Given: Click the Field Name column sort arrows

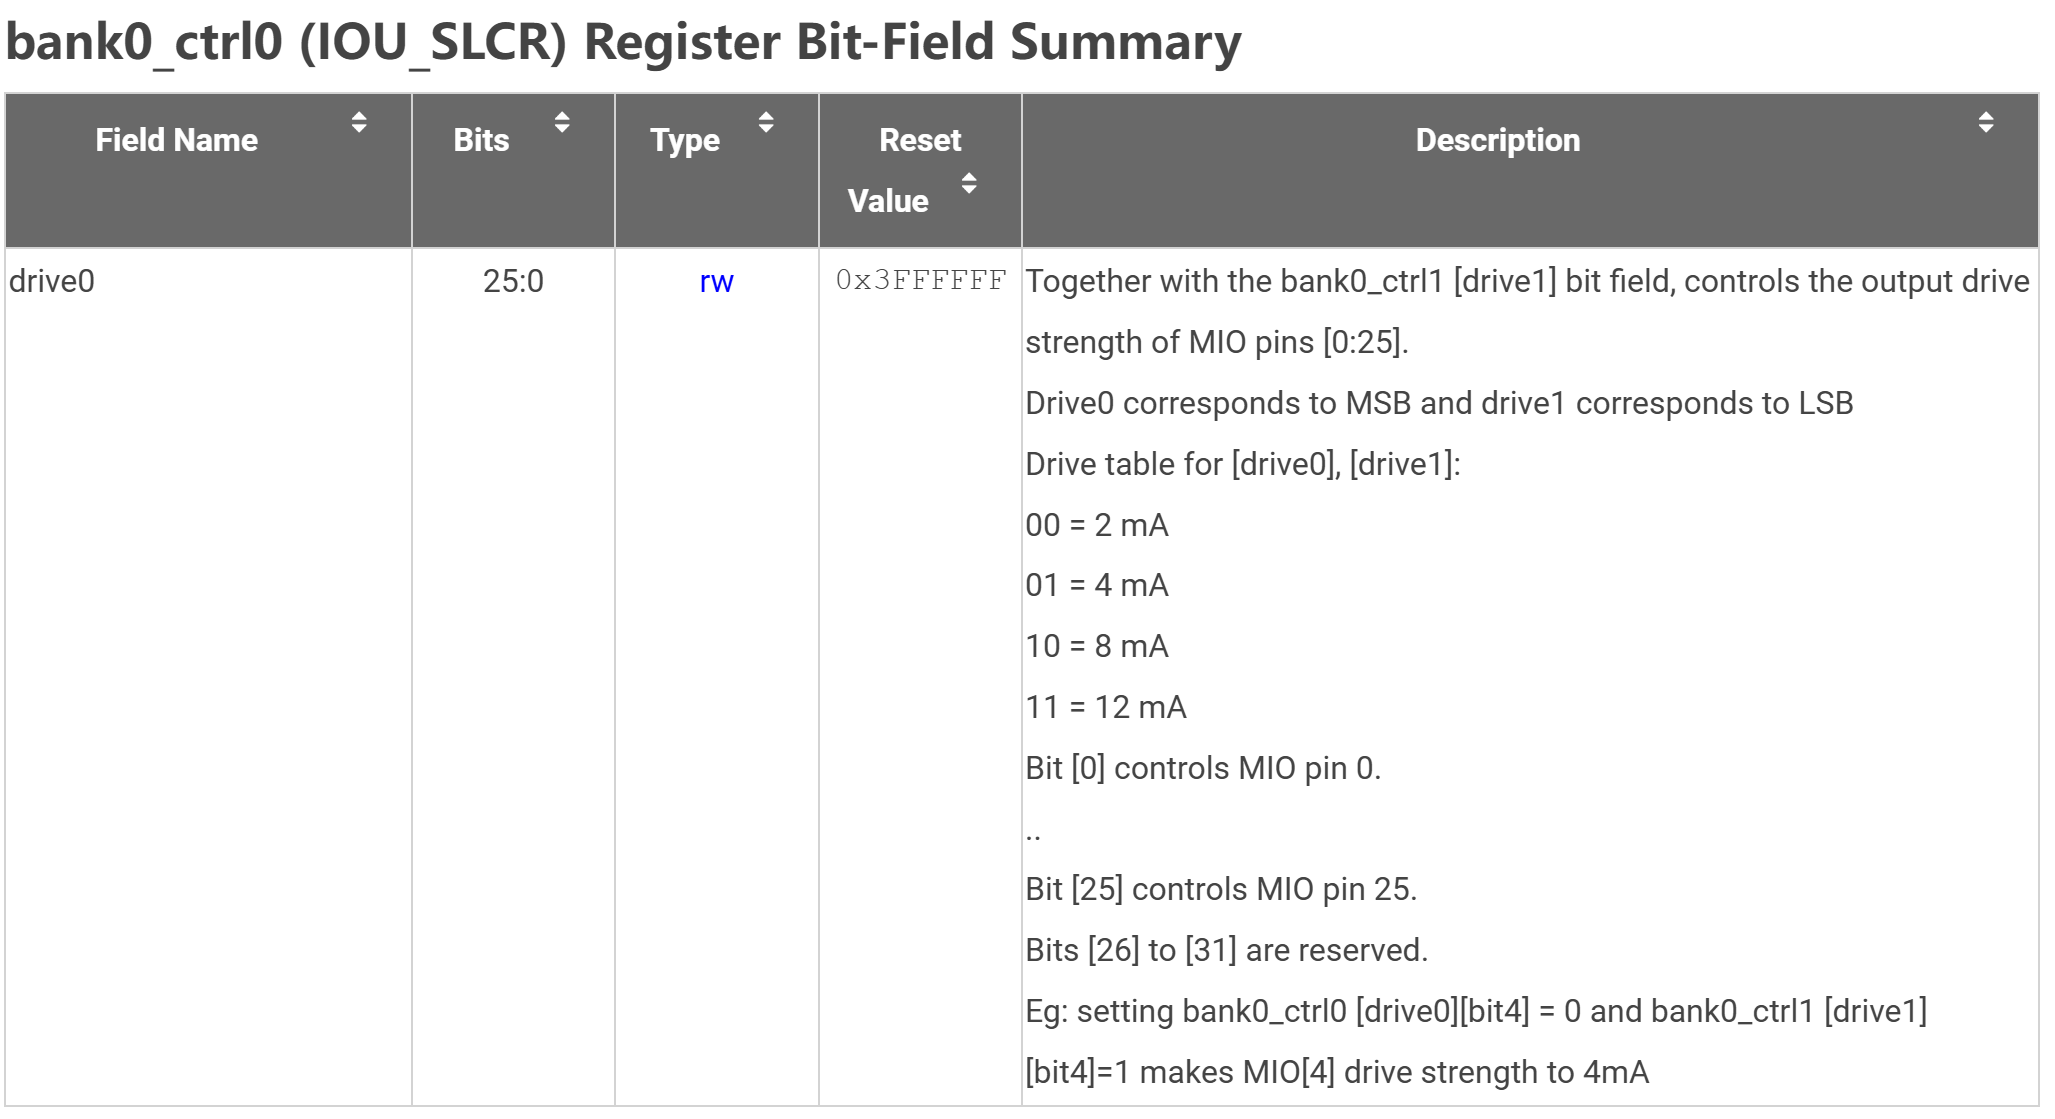Looking at the screenshot, I should 359,123.
